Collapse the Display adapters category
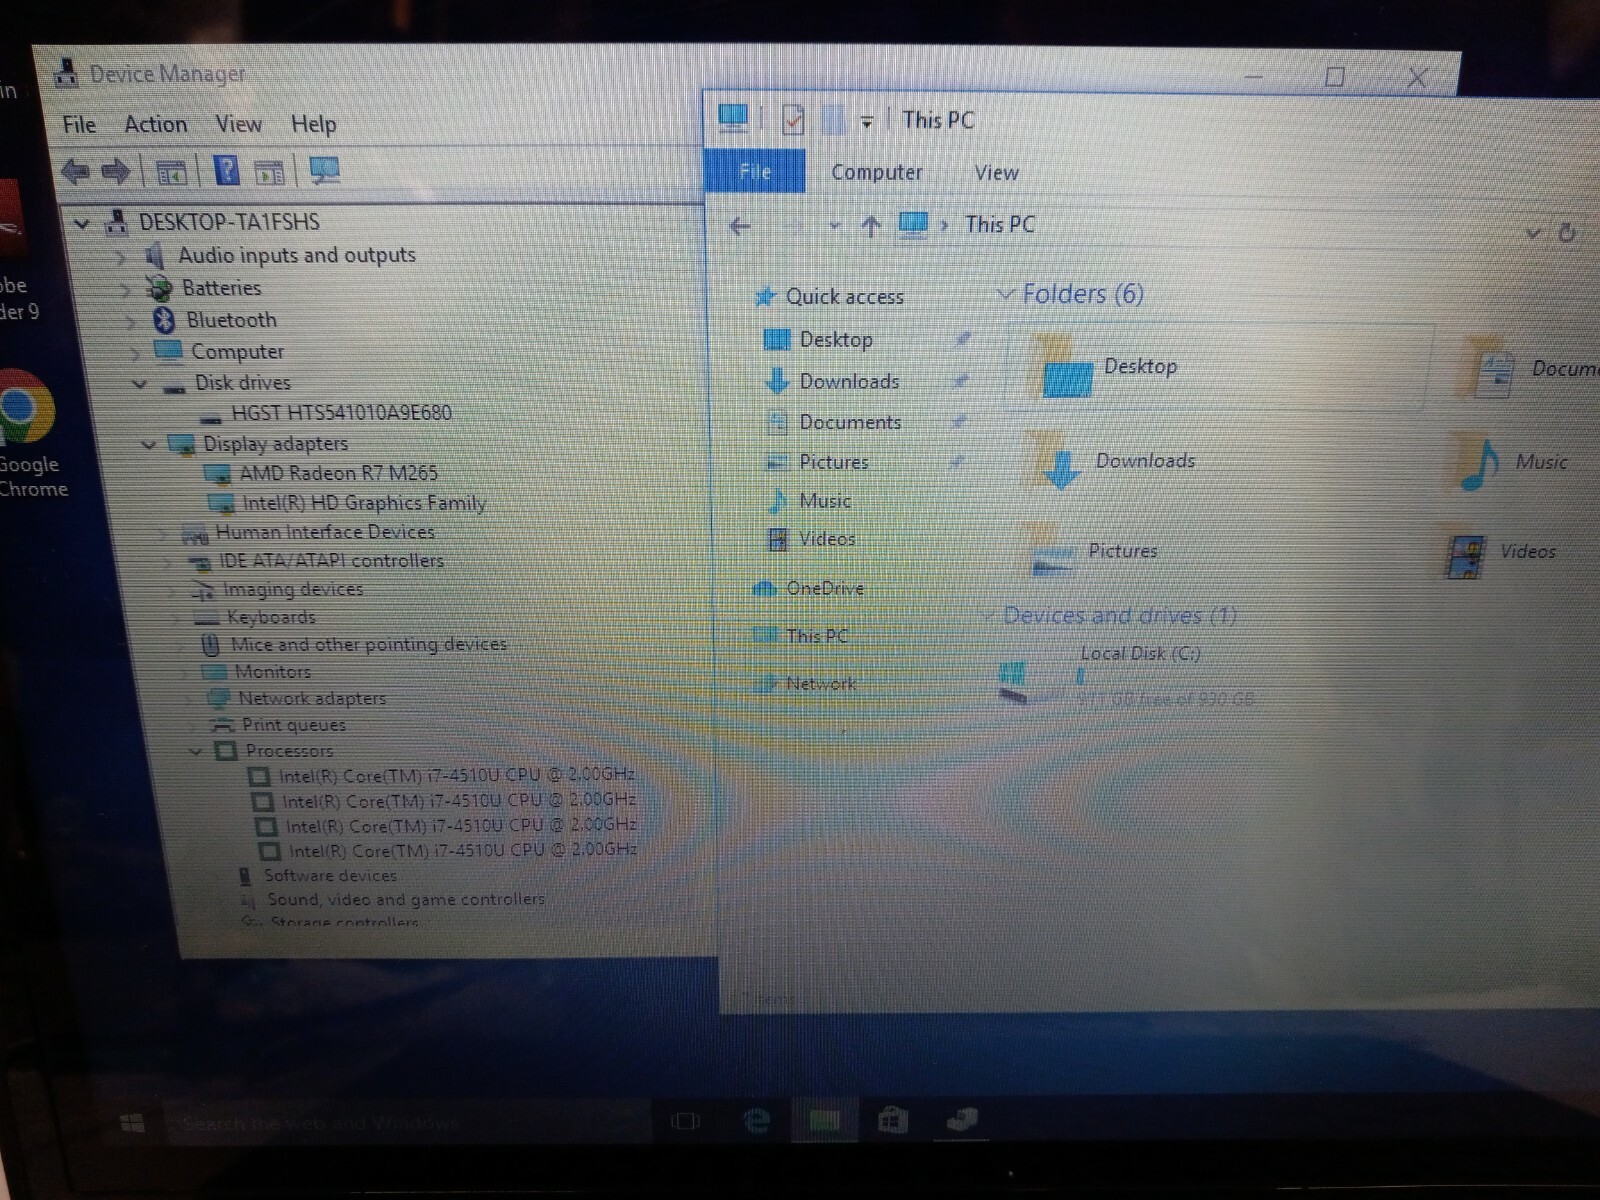This screenshot has width=1600, height=1200. click(x=148, y=445)
